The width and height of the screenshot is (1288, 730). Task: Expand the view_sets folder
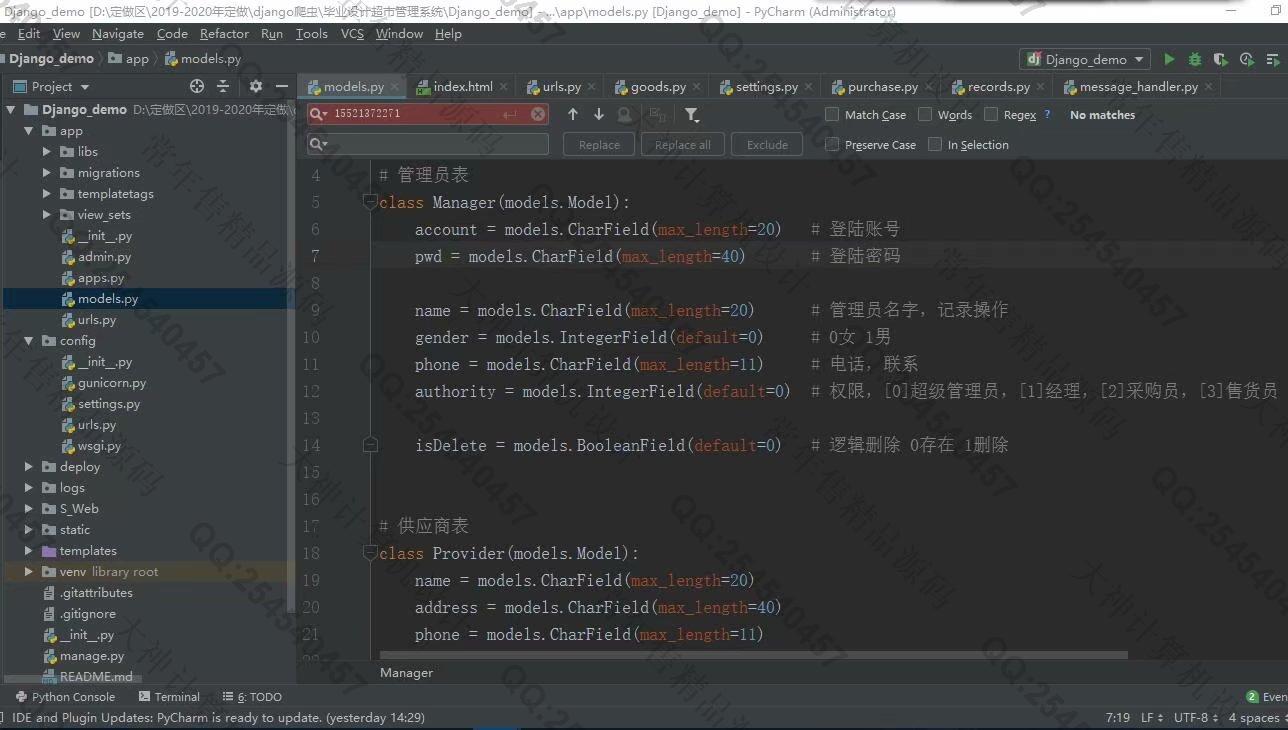[47, 215]
